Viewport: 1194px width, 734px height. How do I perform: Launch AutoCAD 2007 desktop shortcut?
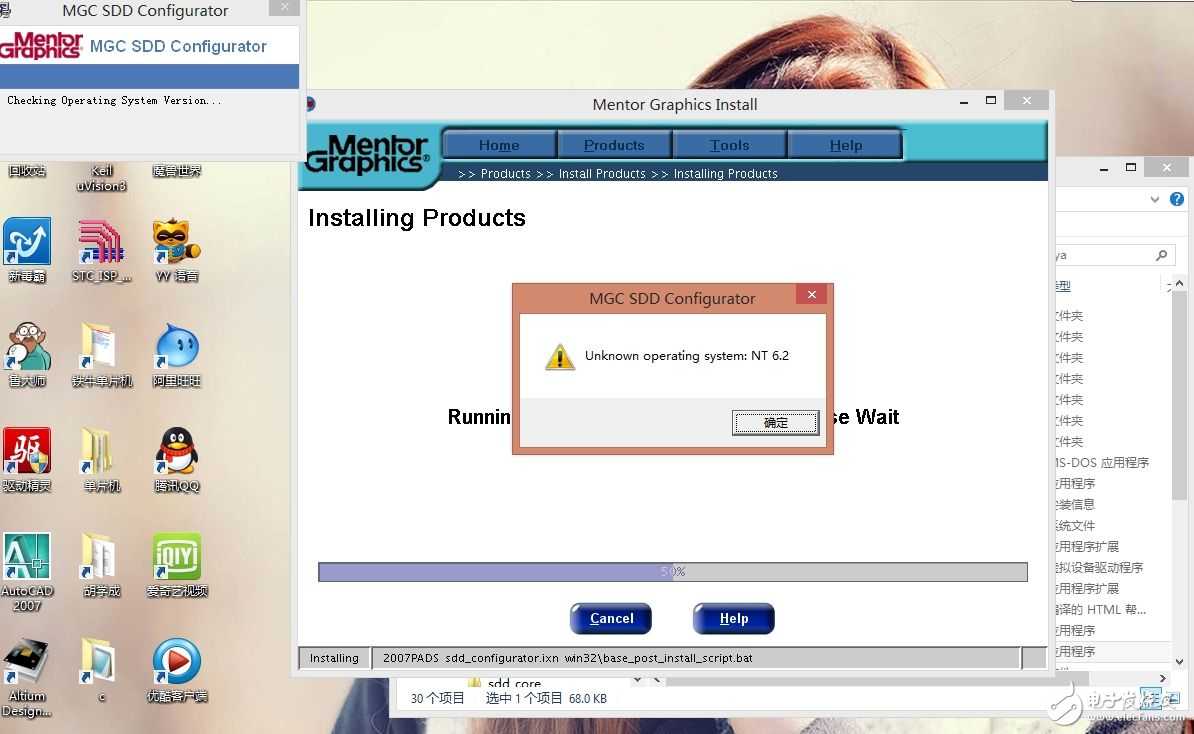[x=27, y=572]
